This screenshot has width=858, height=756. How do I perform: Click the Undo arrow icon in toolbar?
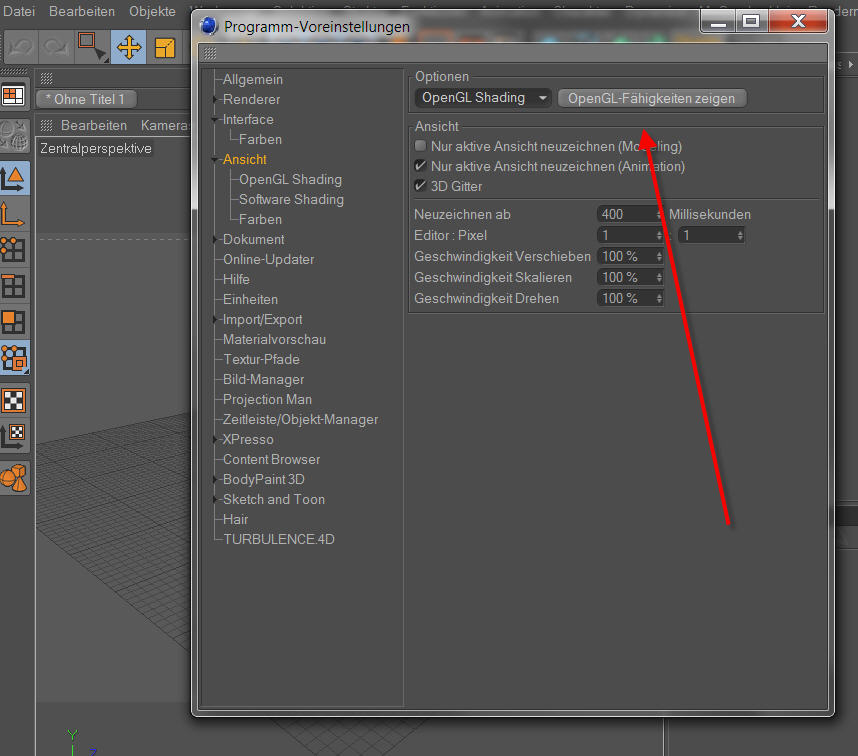tap(20, 48)
